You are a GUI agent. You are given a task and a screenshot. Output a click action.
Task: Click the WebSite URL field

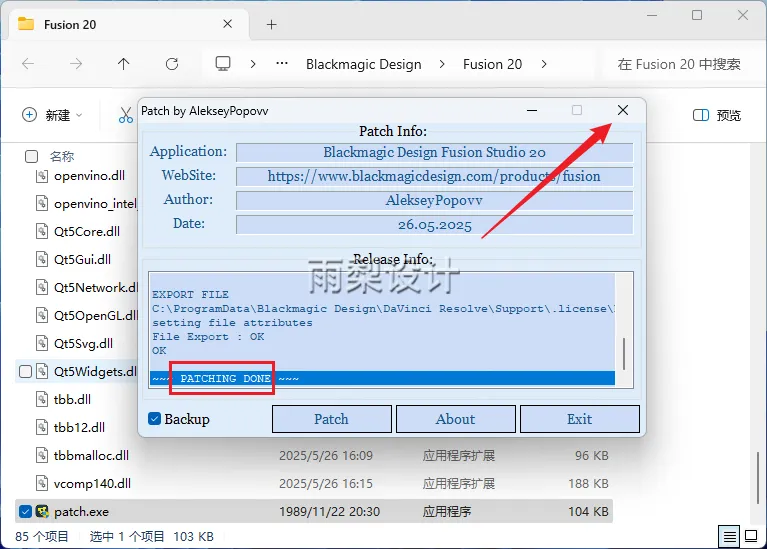coord(434,176)
